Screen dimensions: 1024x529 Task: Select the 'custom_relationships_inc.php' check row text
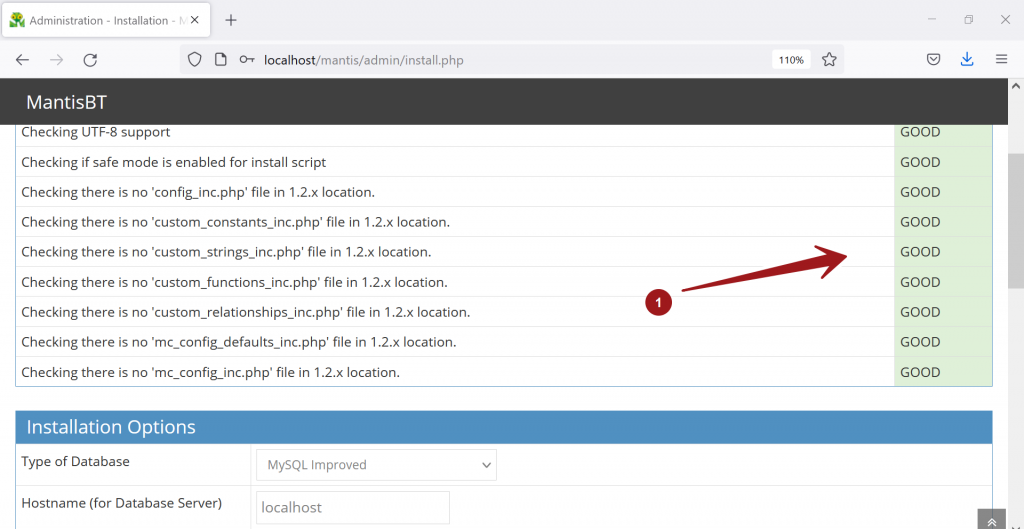click(x=246, y=312)
